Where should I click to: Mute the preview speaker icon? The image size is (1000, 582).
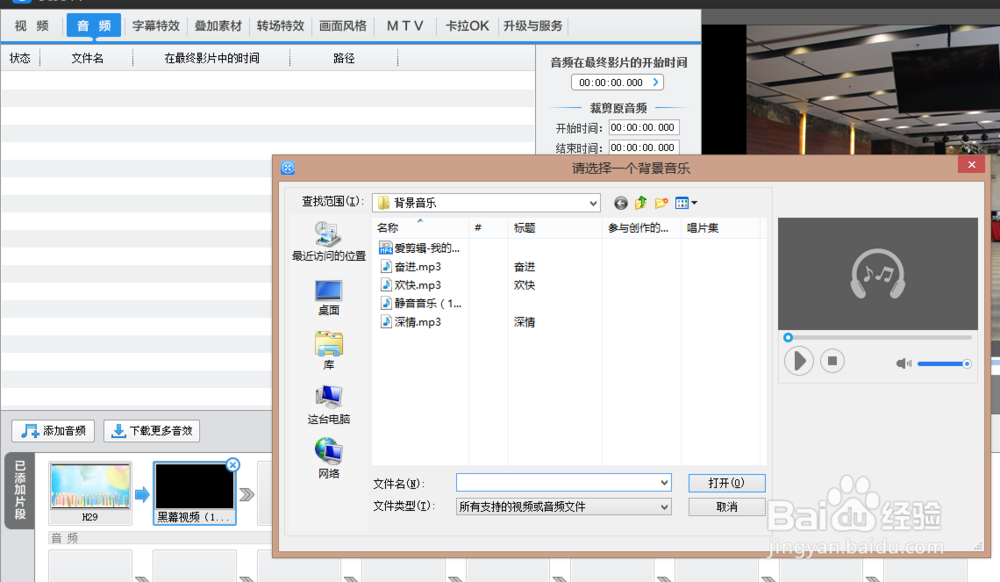coord(903,363)
